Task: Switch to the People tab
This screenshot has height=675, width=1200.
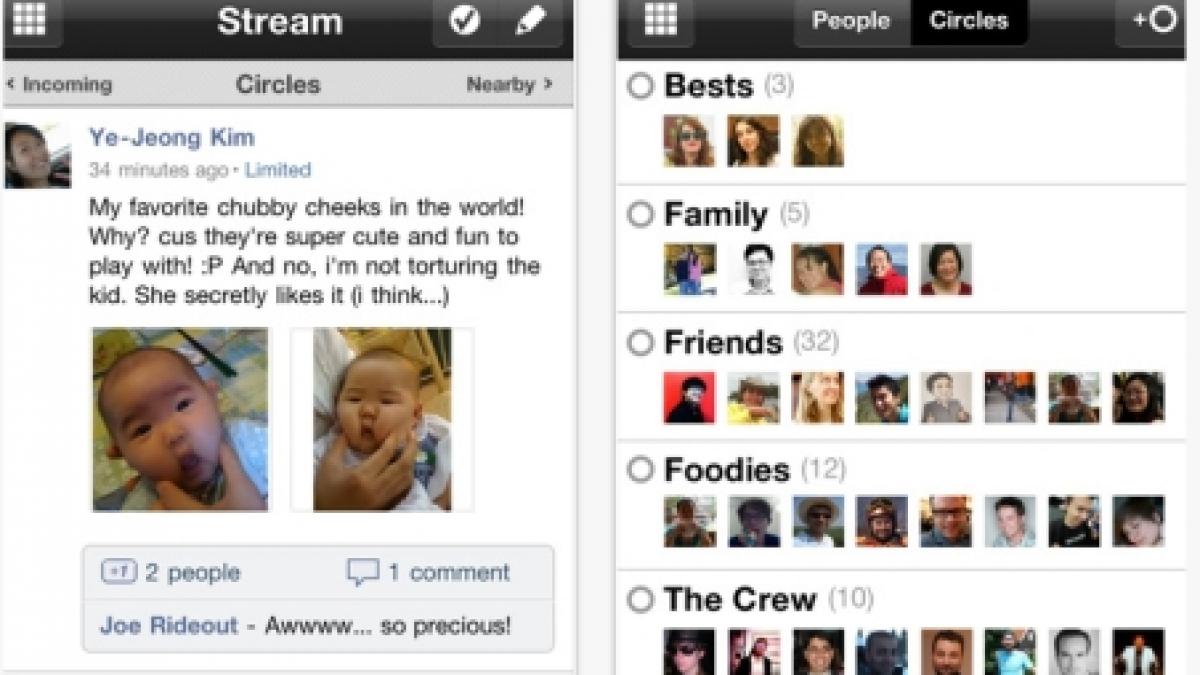Action: coord(853,20)
